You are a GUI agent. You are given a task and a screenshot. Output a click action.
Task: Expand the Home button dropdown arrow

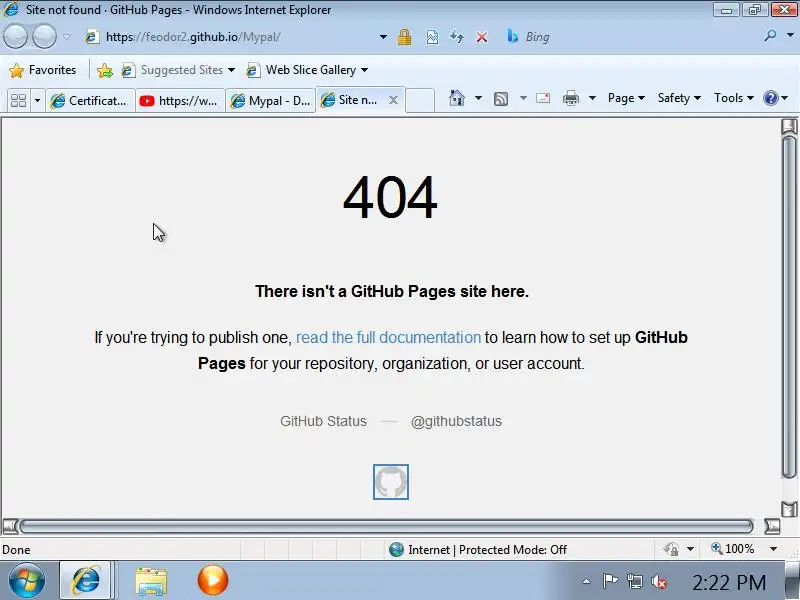(x=478, y=98)
